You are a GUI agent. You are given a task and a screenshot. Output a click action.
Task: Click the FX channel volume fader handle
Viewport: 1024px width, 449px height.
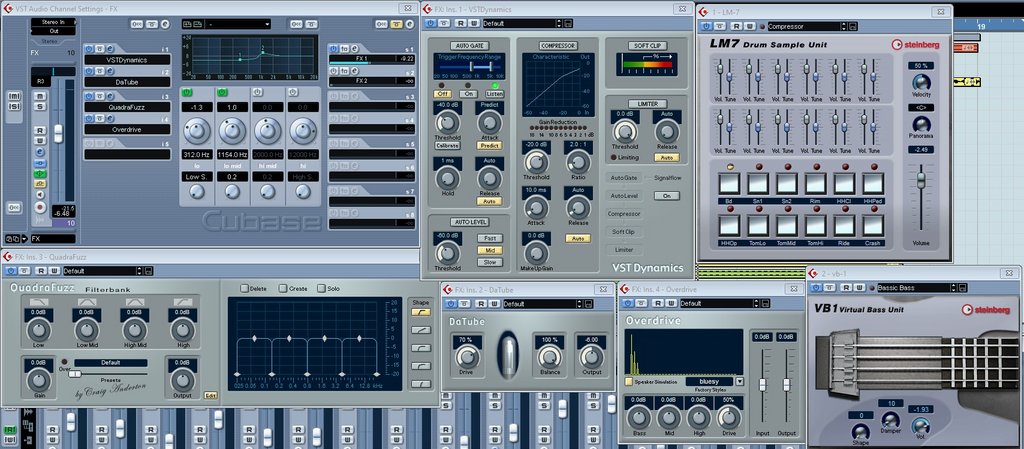coord(58,134)
